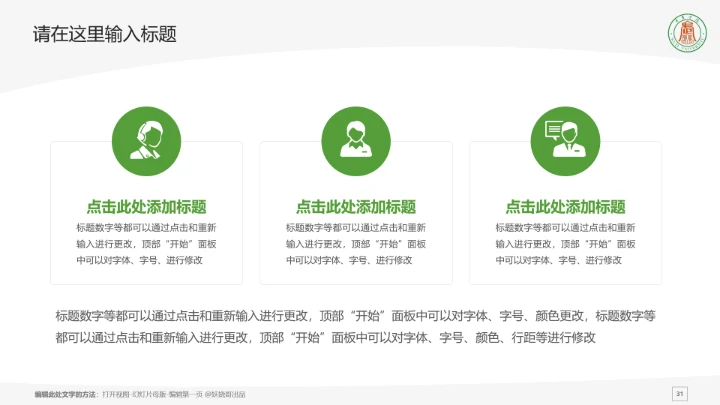The width and height of the screenshot is (720, 405).
Task: Click the person with speech bubble icon
Action: click(565, 141)
